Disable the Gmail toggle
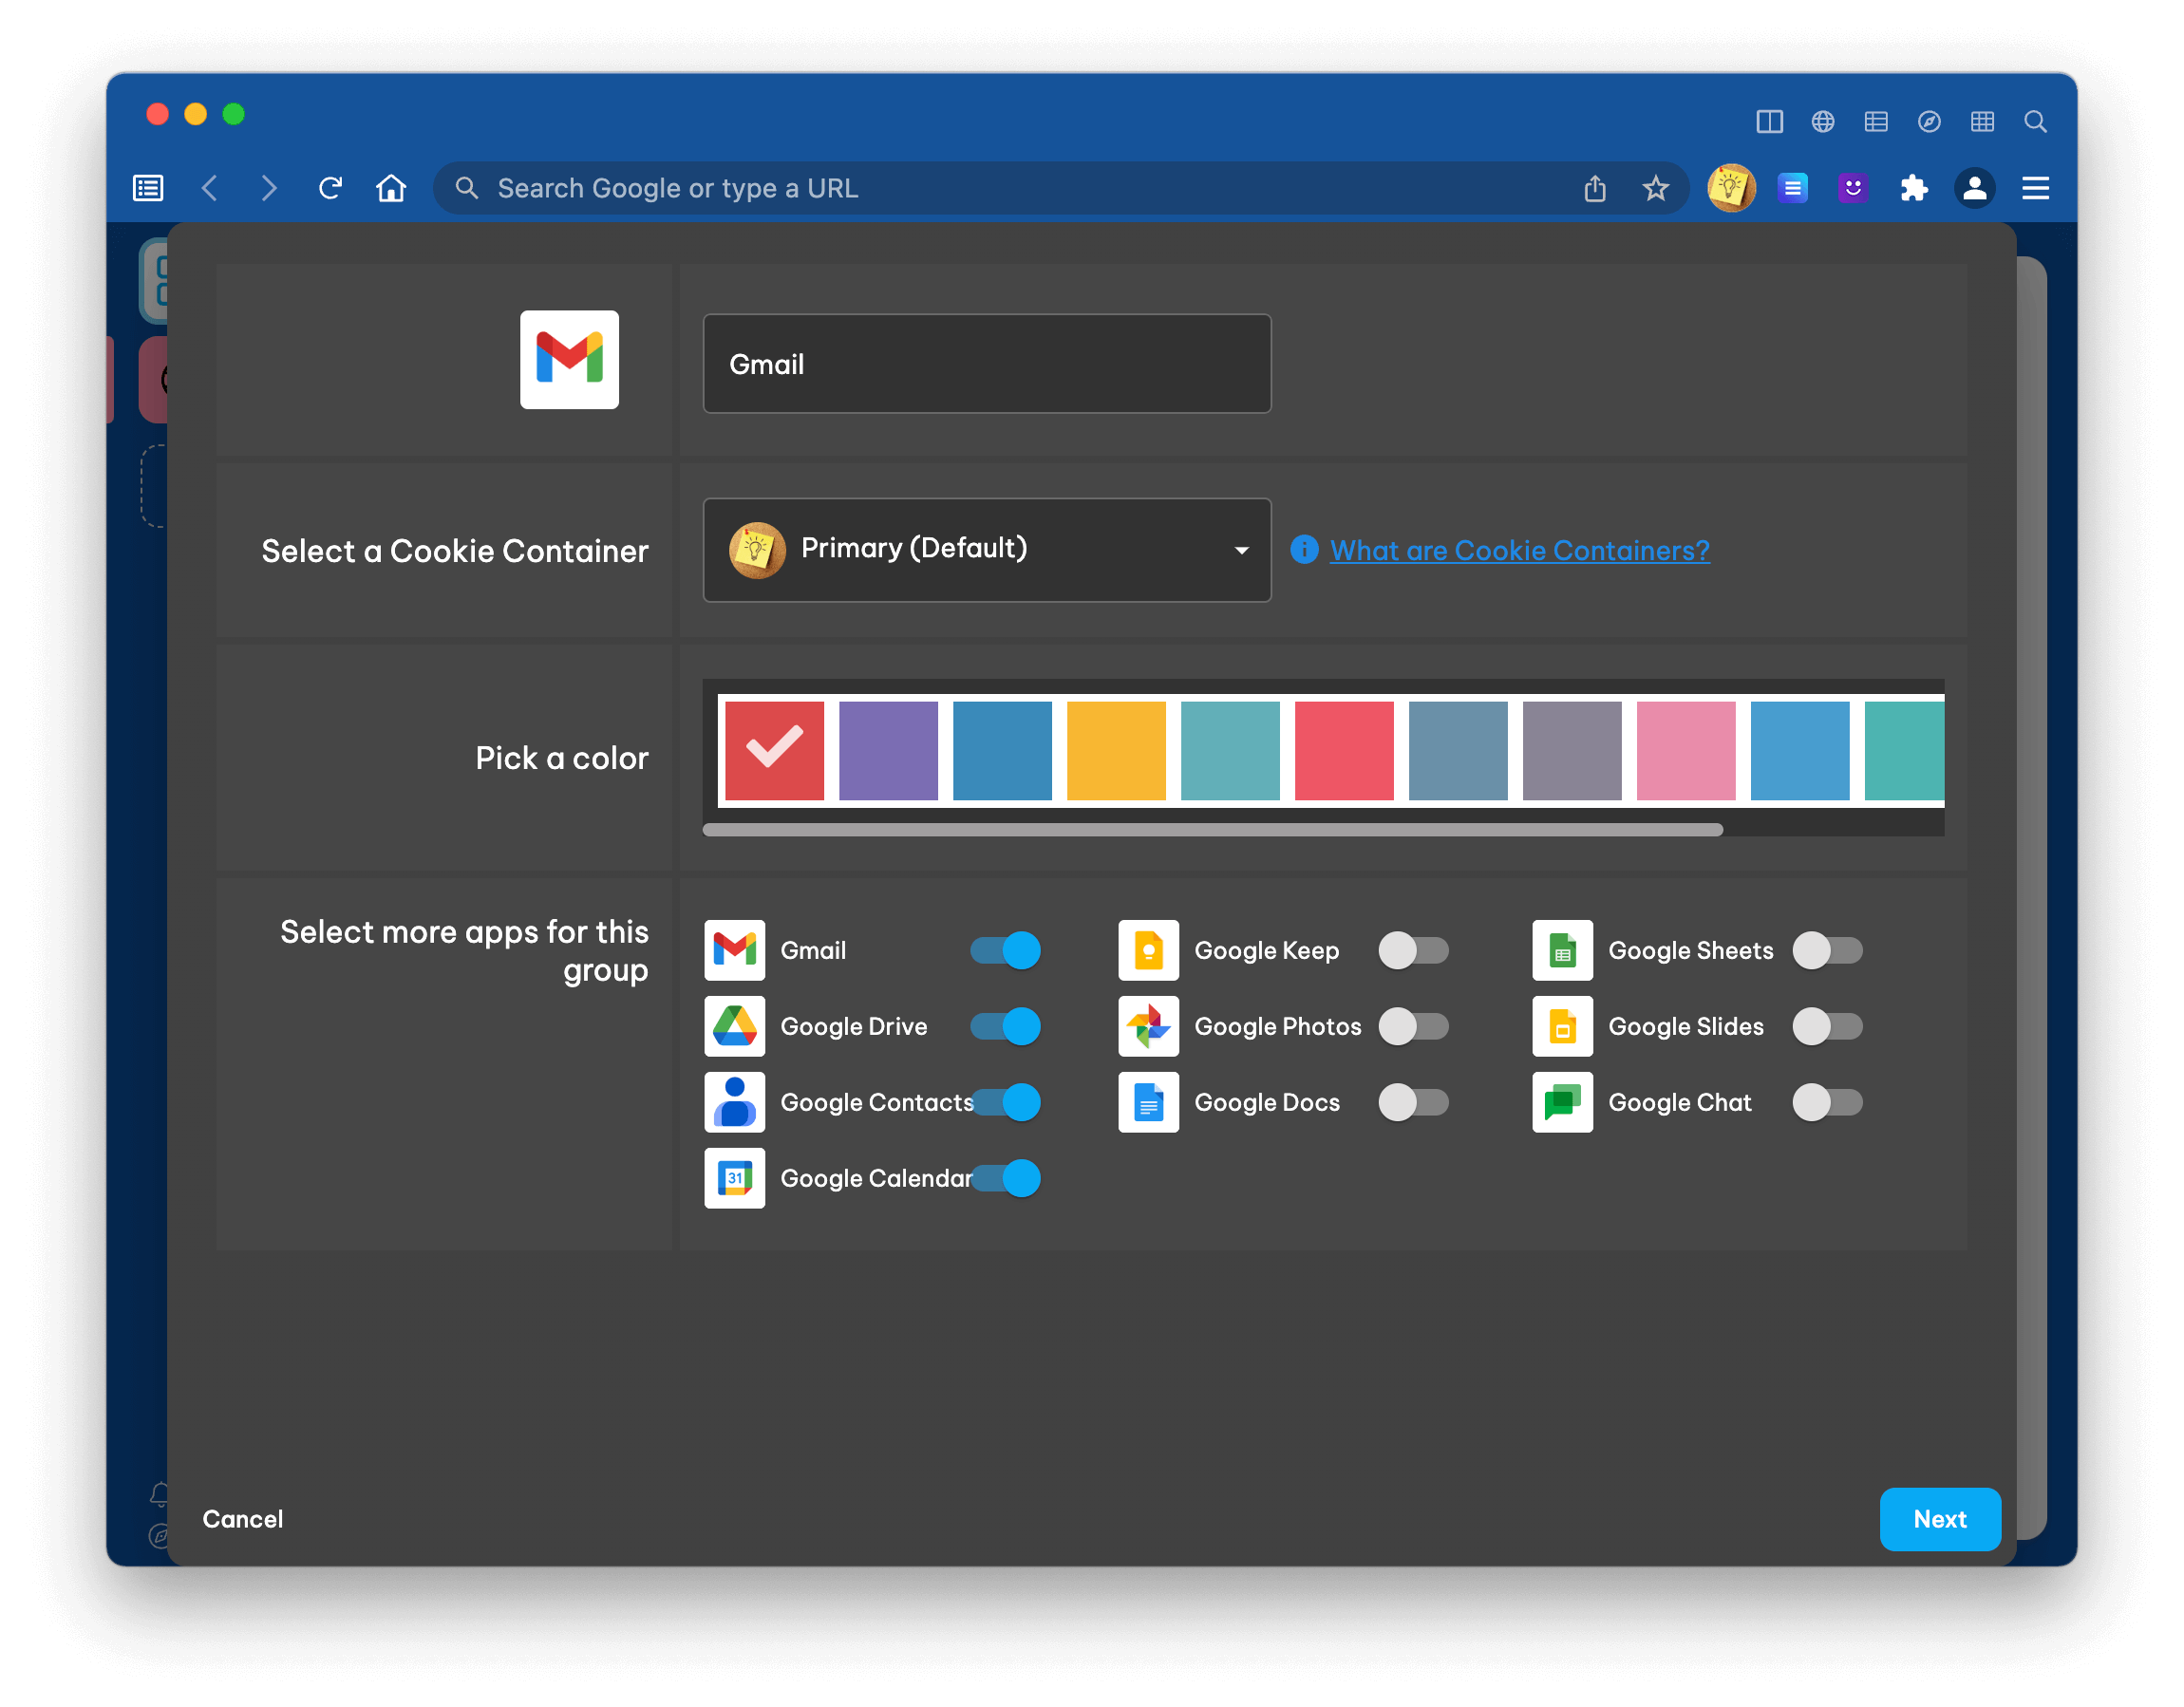The image size is (2184, 1707). (1006, 950)
